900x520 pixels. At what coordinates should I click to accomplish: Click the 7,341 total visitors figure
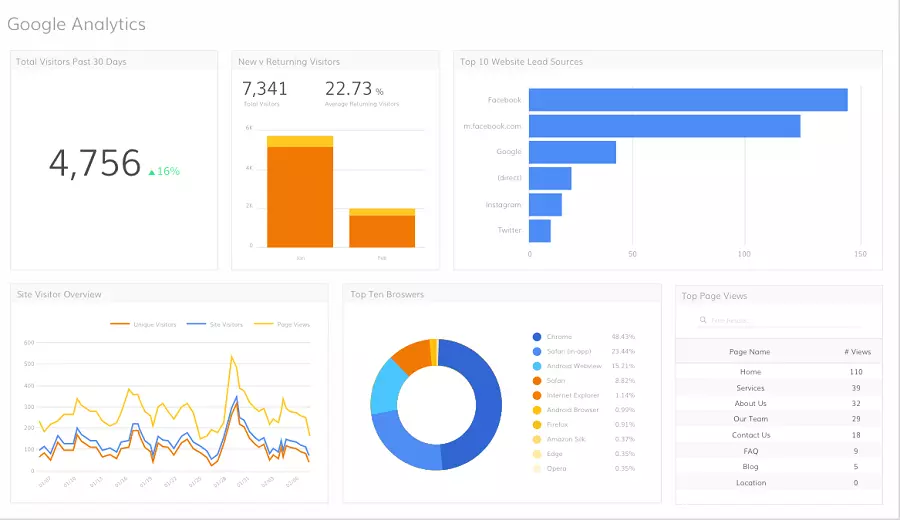pos(265,88)
